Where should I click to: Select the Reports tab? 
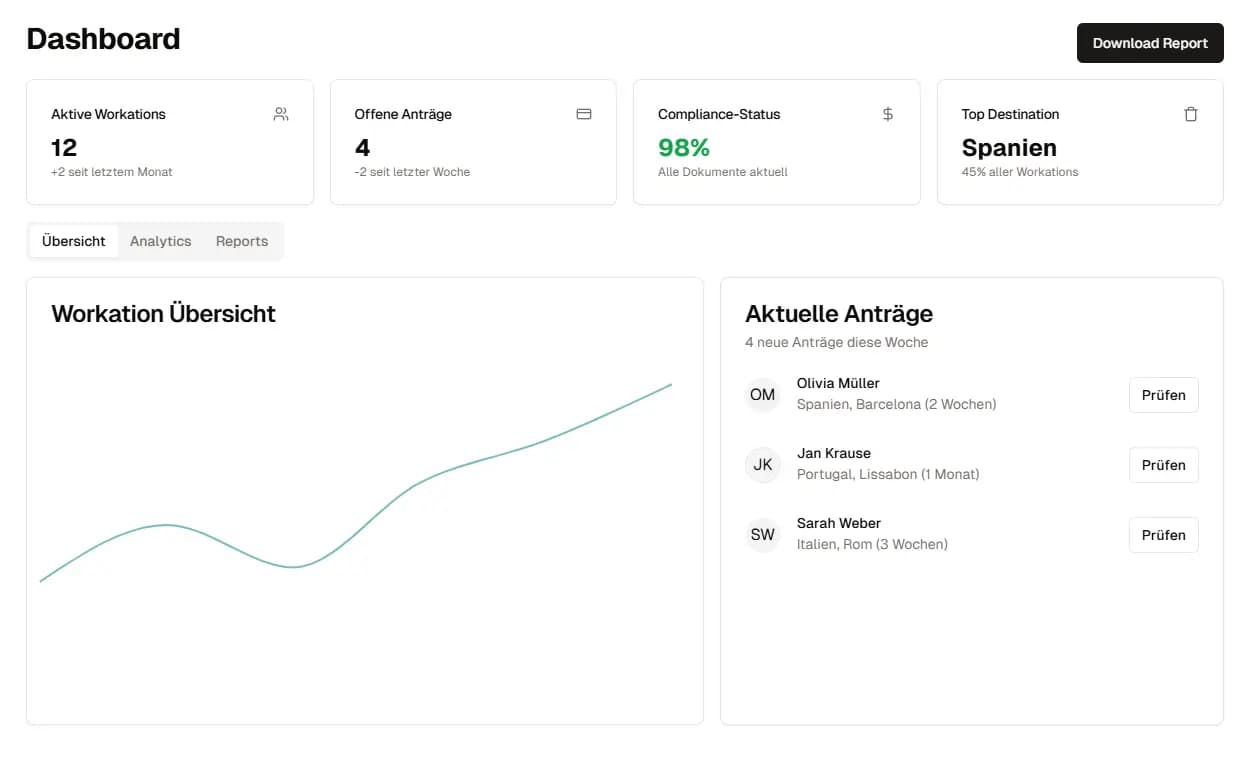point(242,241)
